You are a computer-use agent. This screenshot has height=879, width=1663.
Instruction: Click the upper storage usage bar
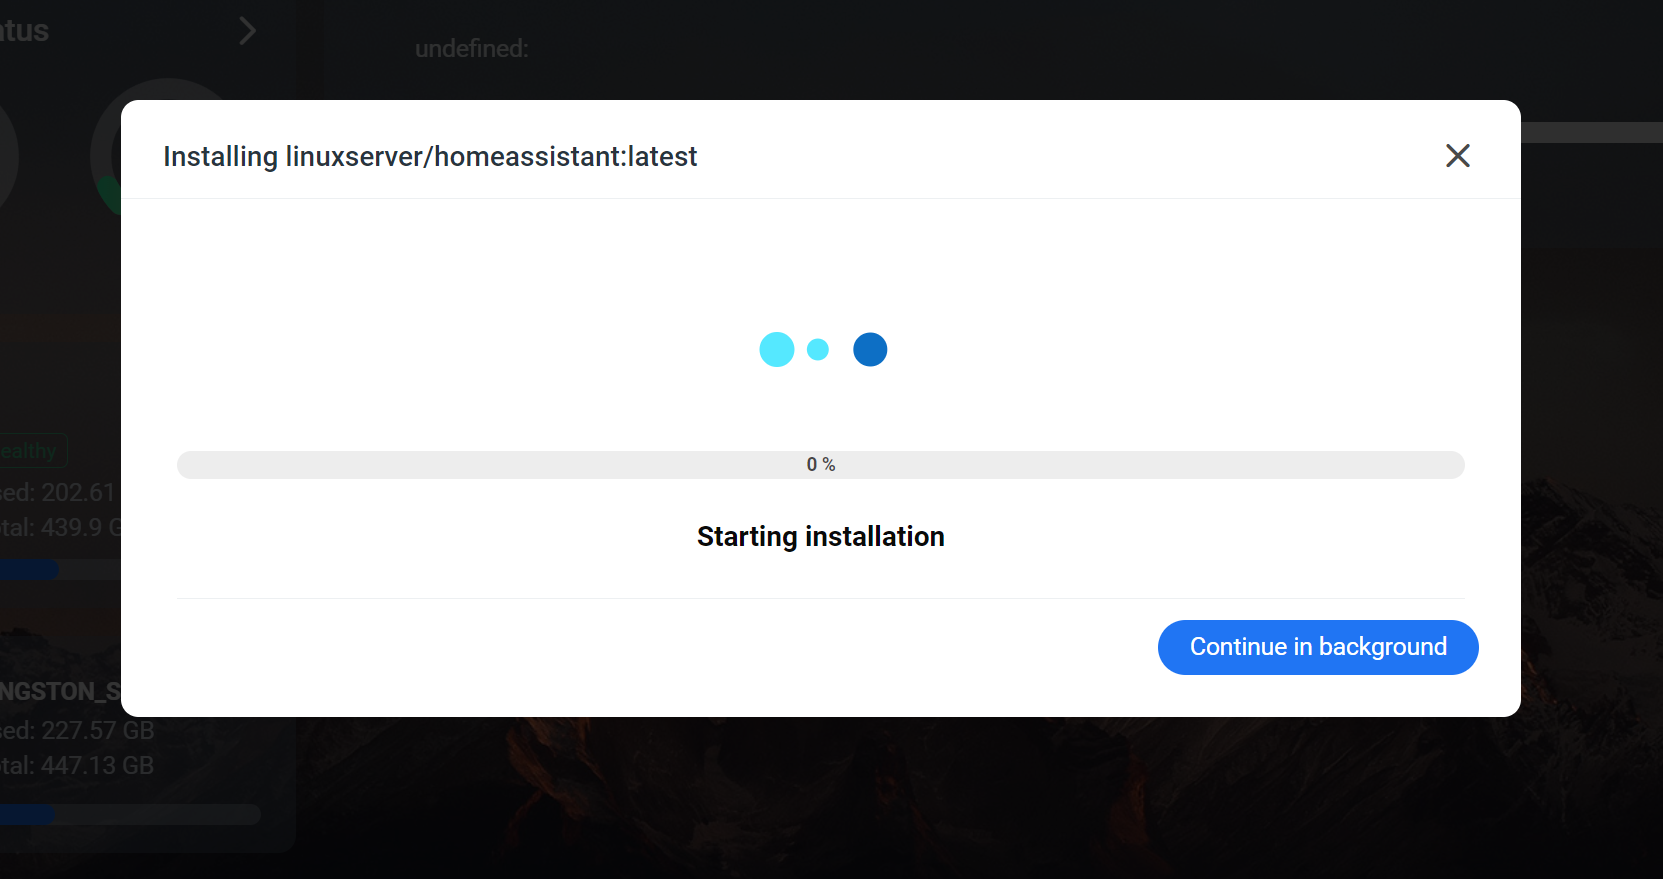click(x=28, y=570)
